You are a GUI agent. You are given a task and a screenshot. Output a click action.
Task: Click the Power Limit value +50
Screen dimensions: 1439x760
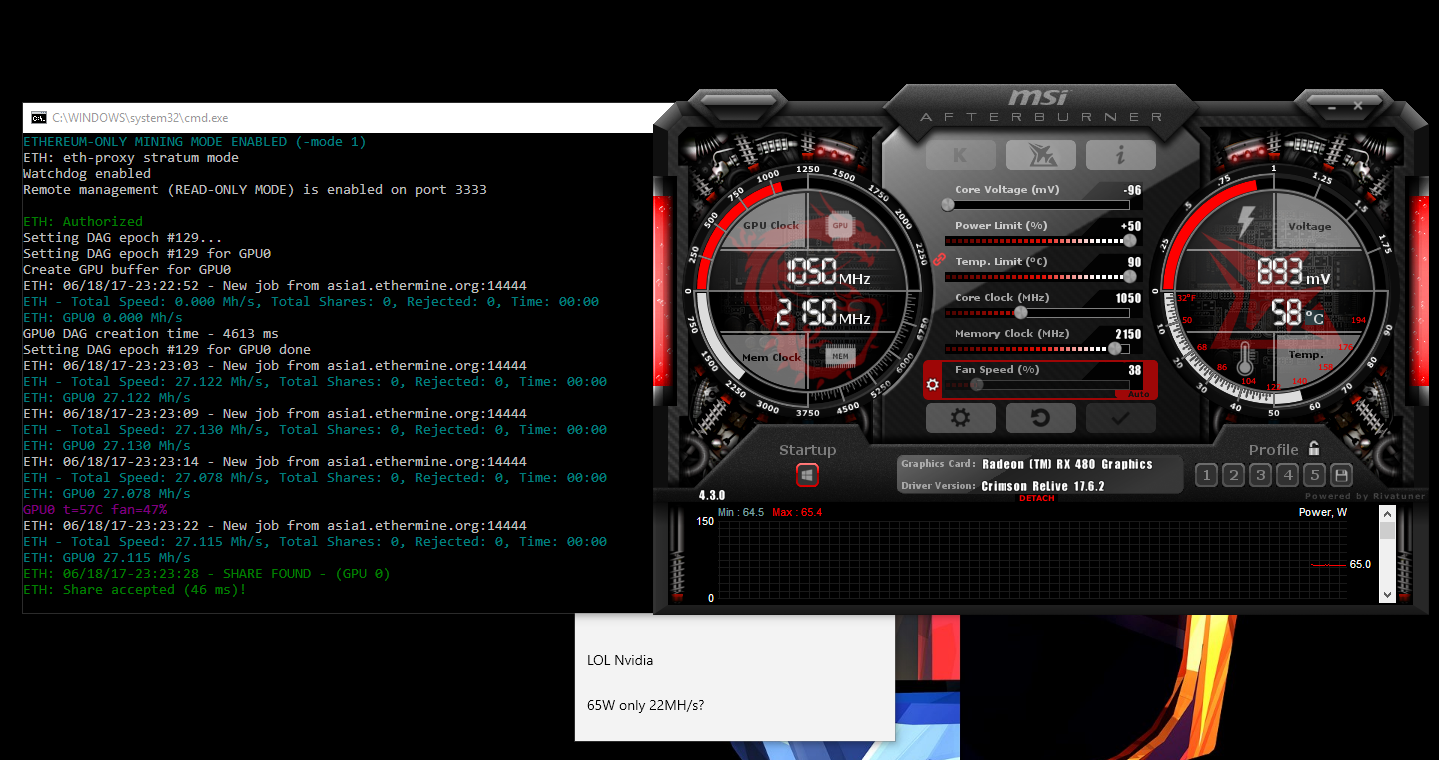(x=1131, y=226)
